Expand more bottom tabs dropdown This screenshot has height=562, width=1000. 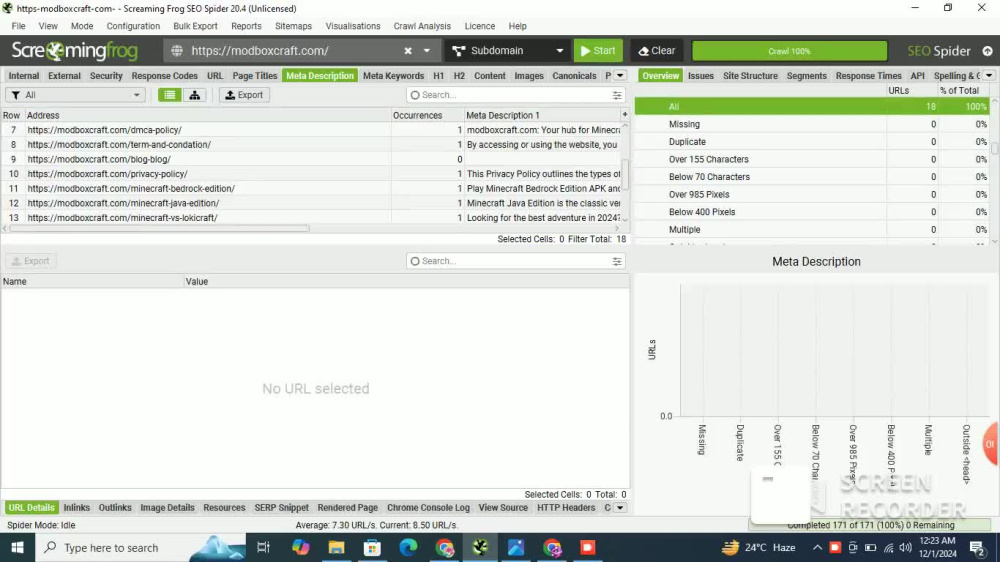(x=620, y=508)
